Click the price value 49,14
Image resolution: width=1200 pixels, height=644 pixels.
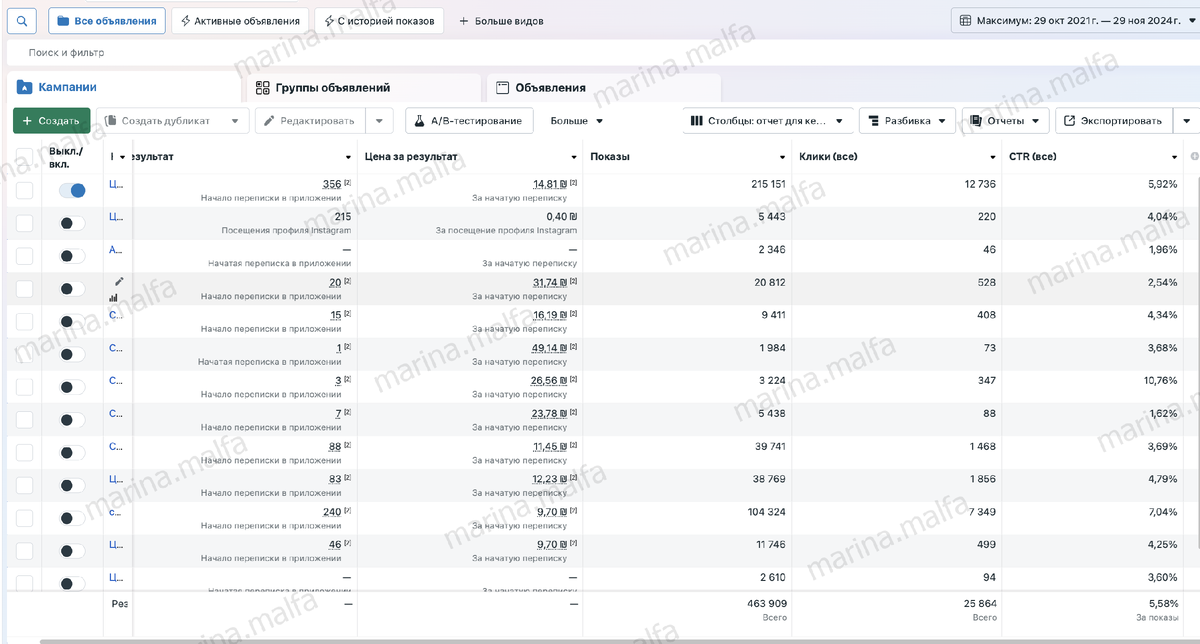(x=550, y=348)
